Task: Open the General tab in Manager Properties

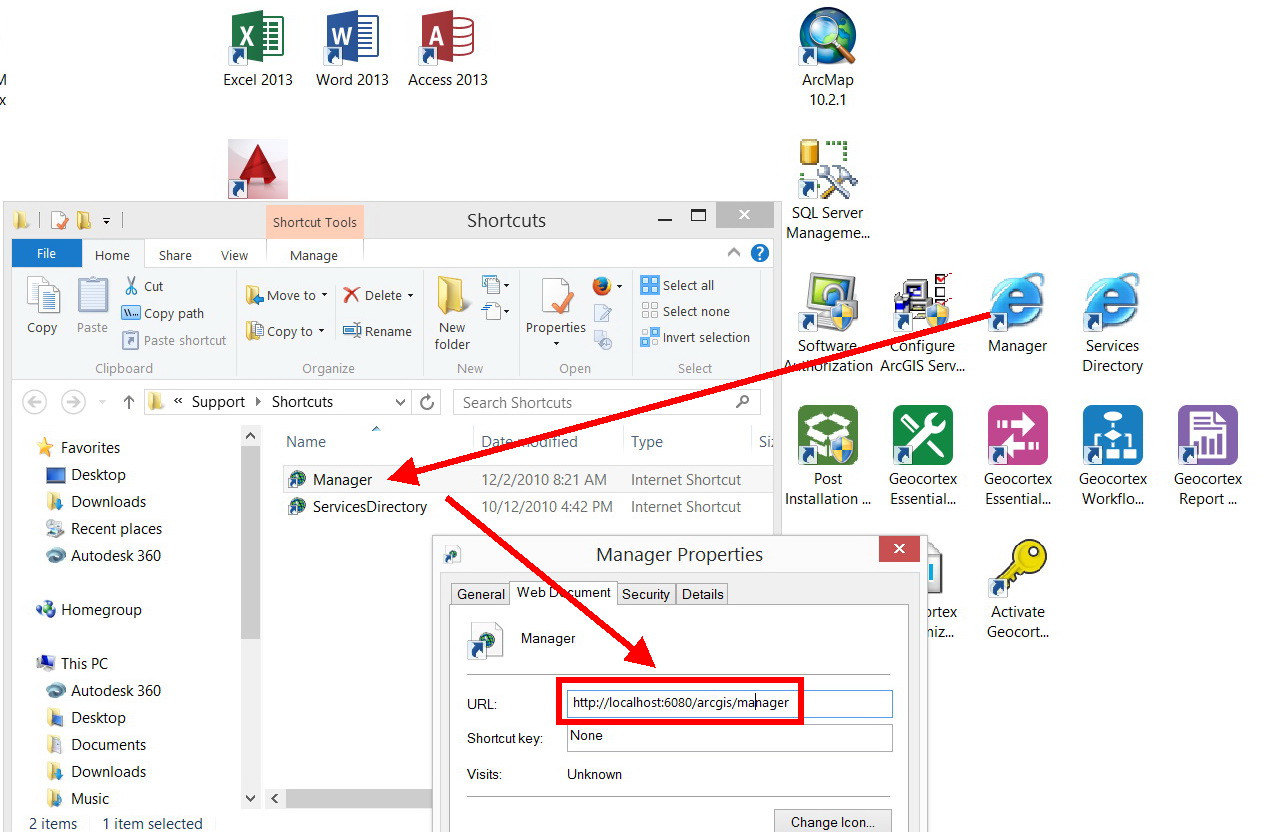Action: click(x=480, y=594)
